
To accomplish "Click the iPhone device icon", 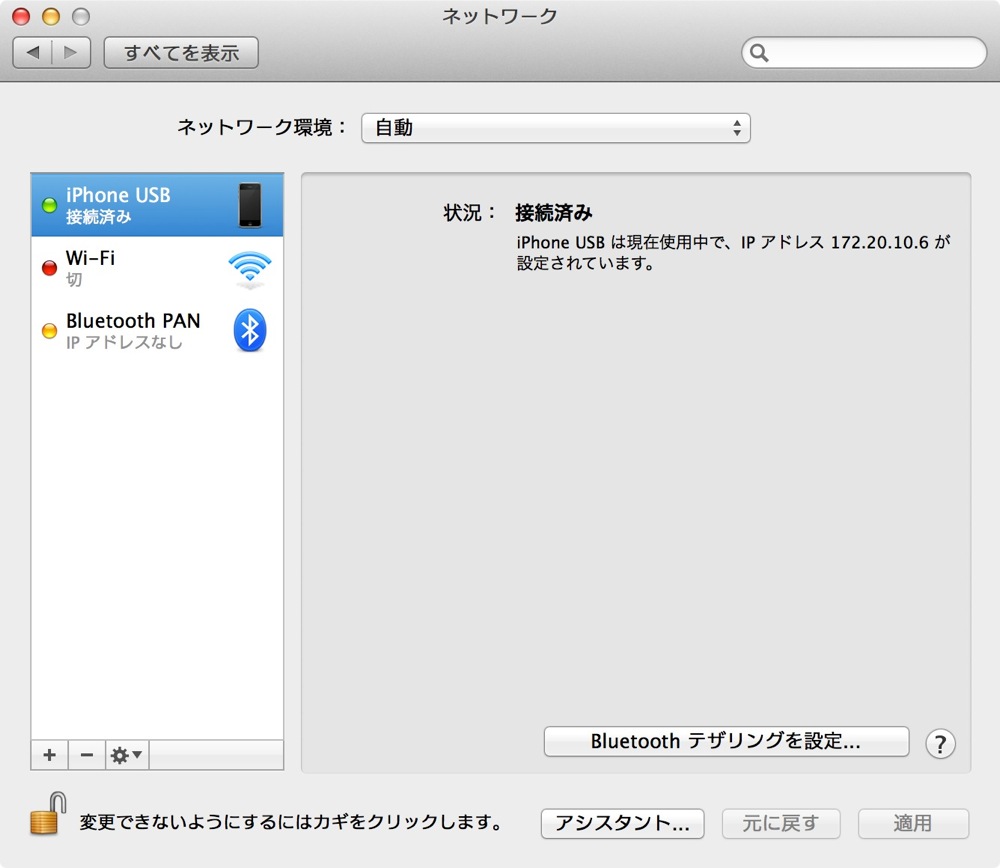I will (x=250, y=205).
